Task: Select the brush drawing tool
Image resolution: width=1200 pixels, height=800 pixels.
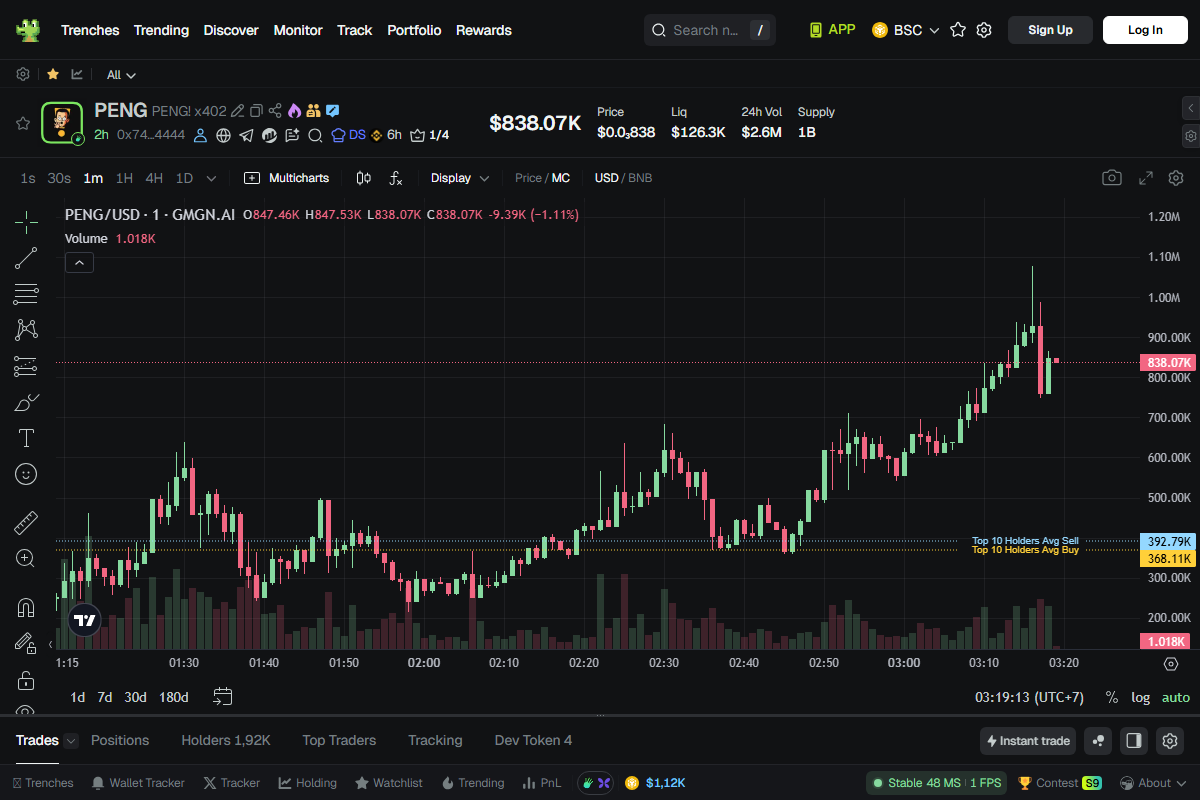Action: [x=26, y=402]
